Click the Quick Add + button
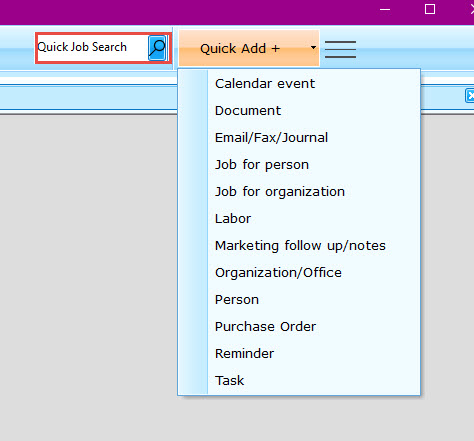The width and height of the screenshot is (474, 441). click(240, 49)
